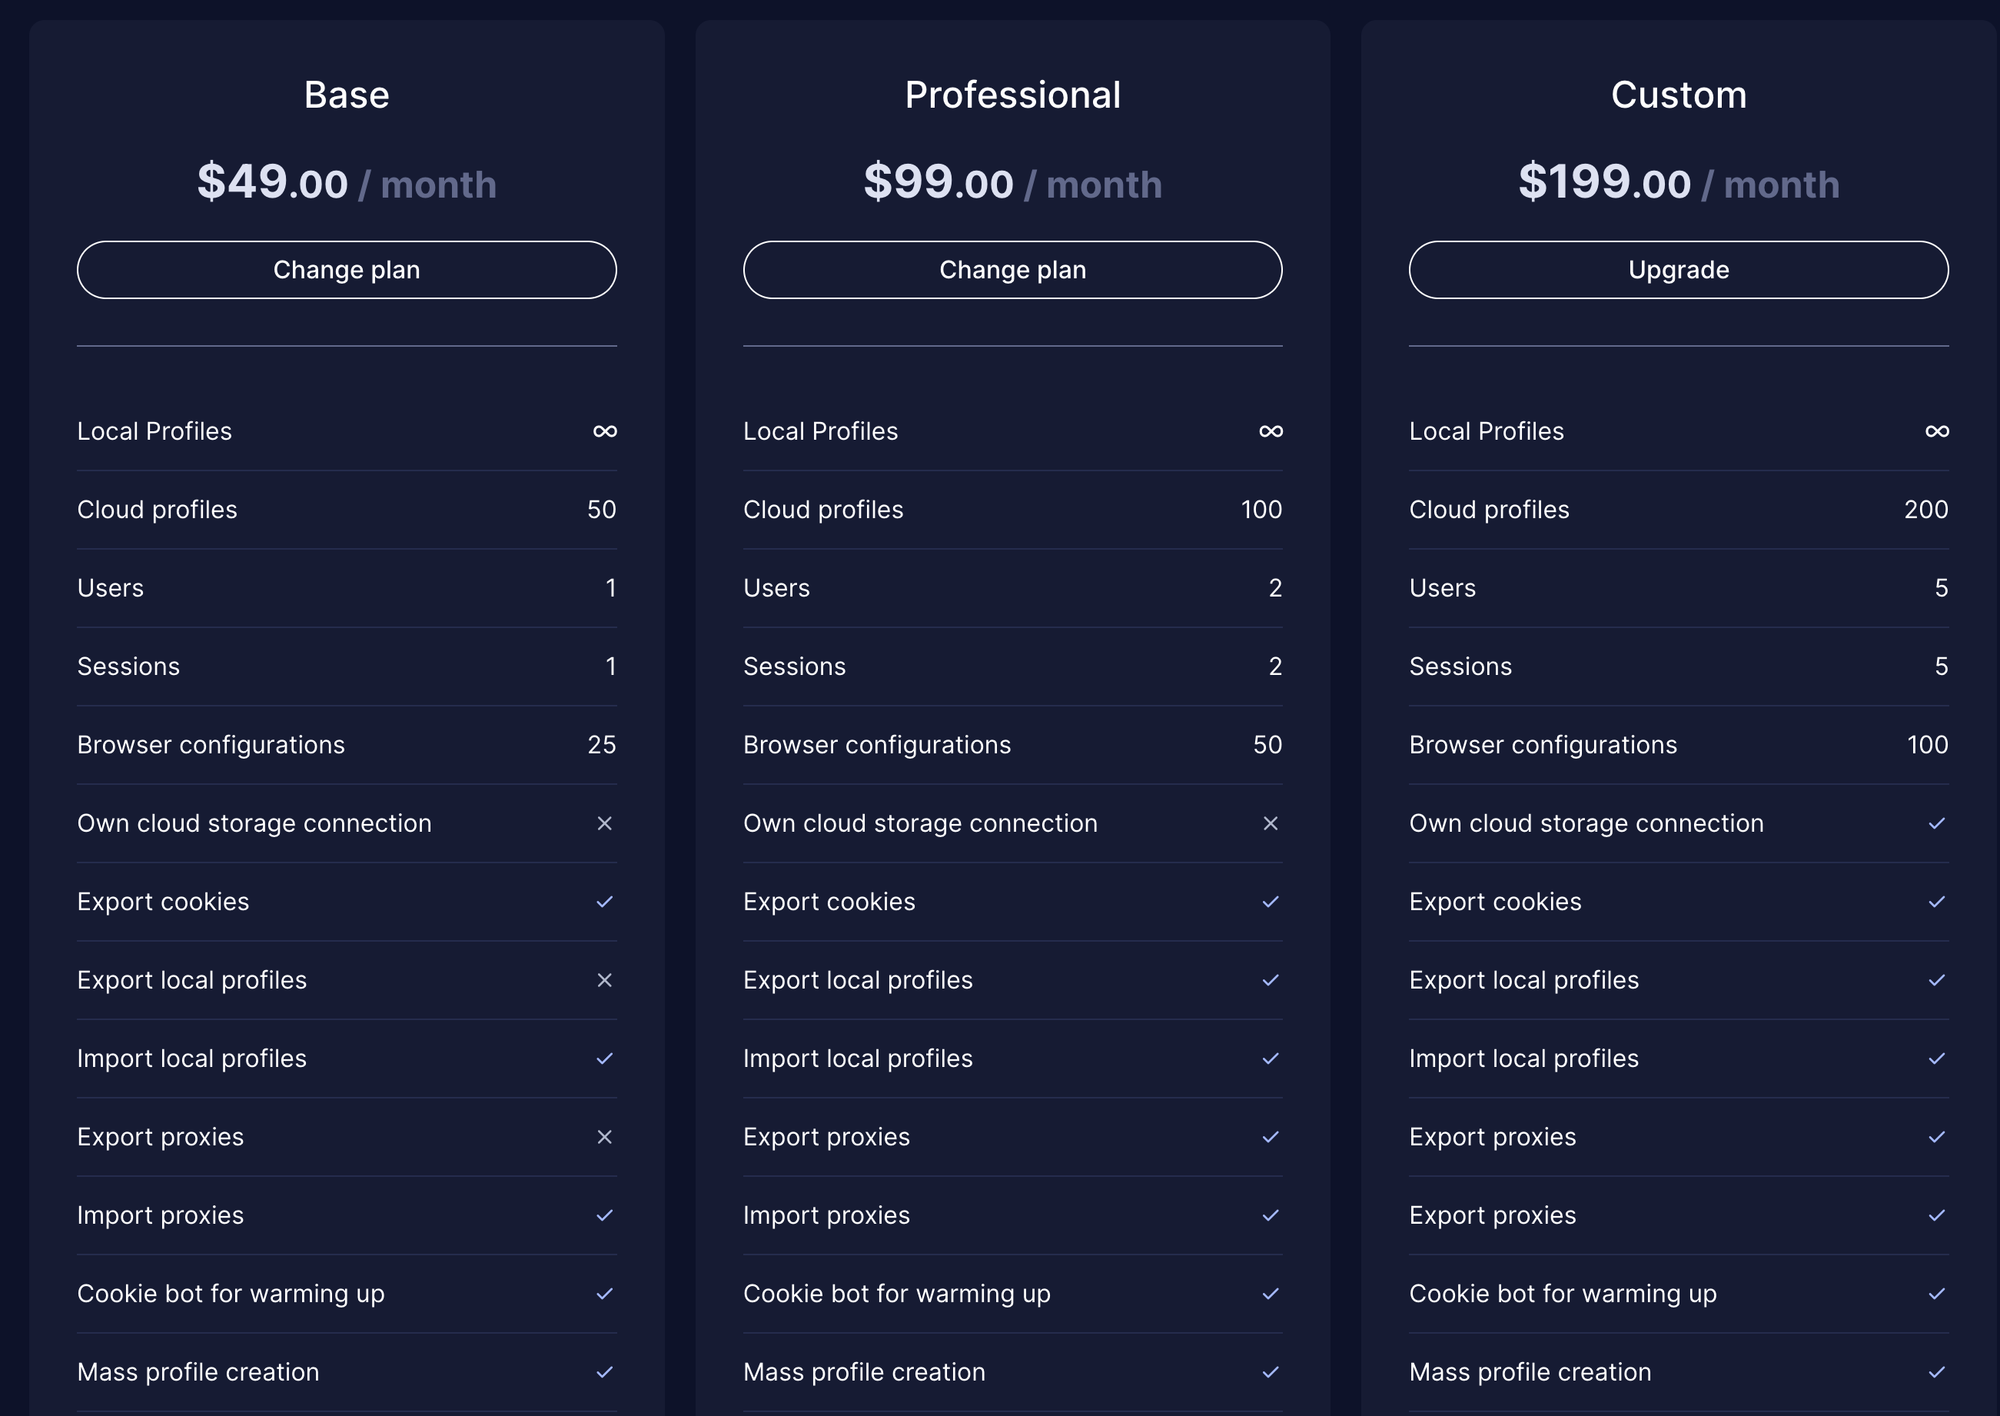Click infinity symbol in Custom plan Local Profiles

(1936, 431)
